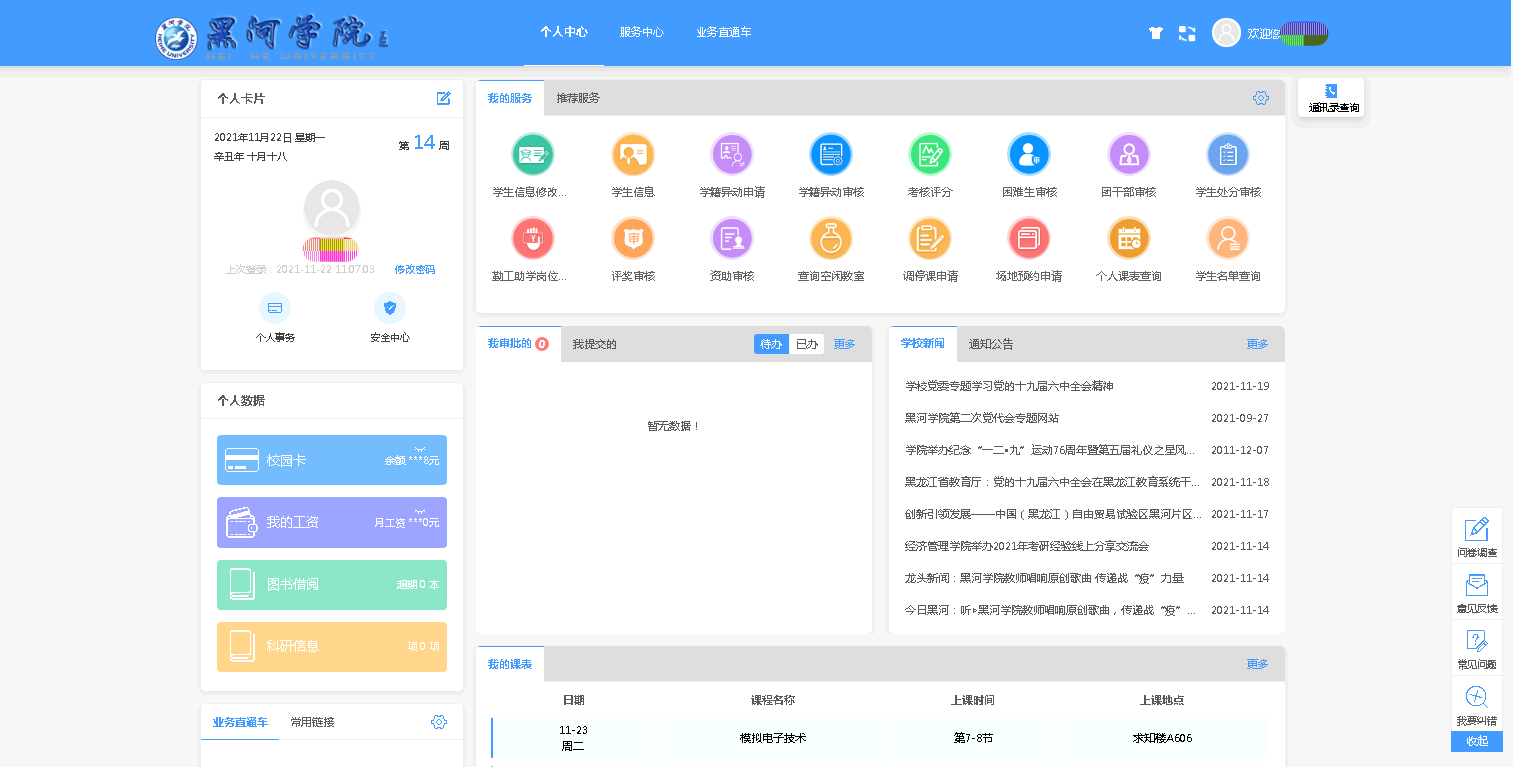Toggle balance visibility on 校园卡 card

tap(420, 449)
